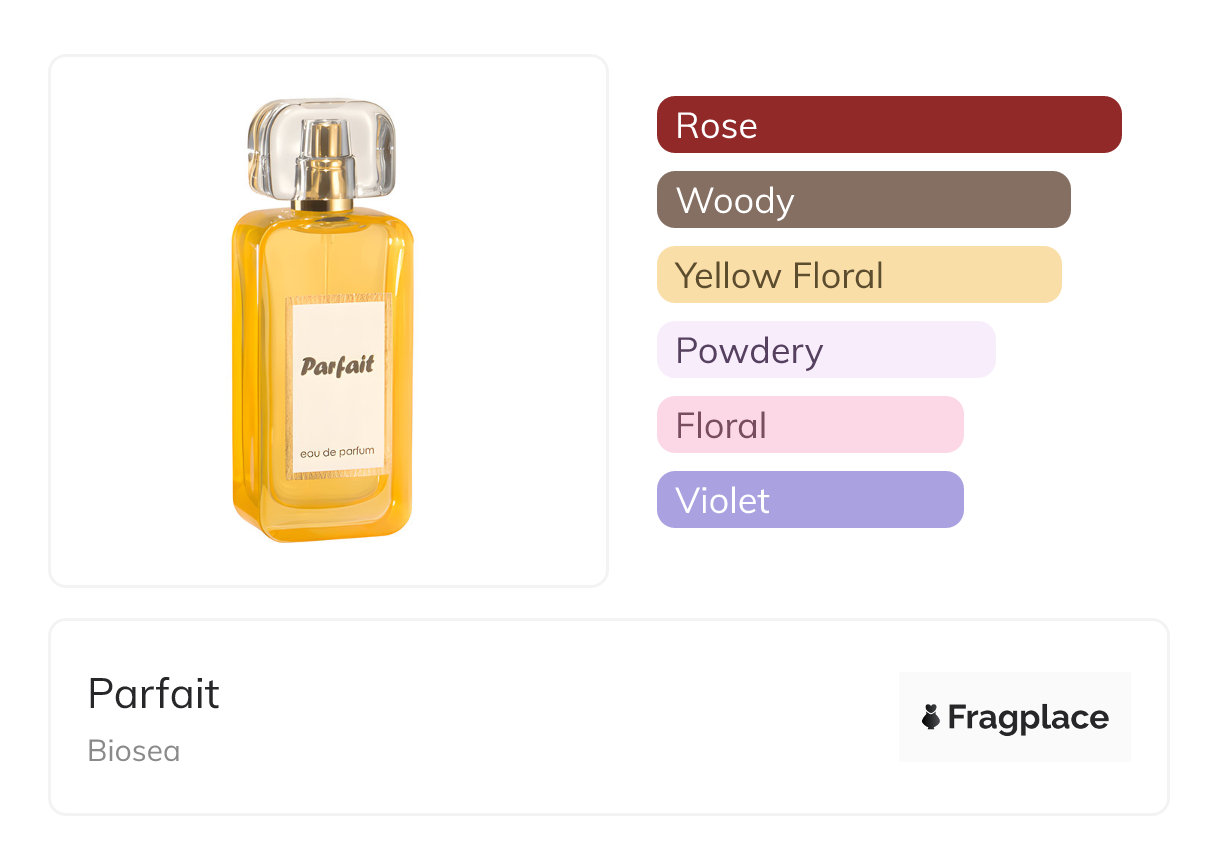Image resolution: width=1218 pixels, height=864 pixels.
Task: Click the 'Woody' text label
Action: coord(735,200)
